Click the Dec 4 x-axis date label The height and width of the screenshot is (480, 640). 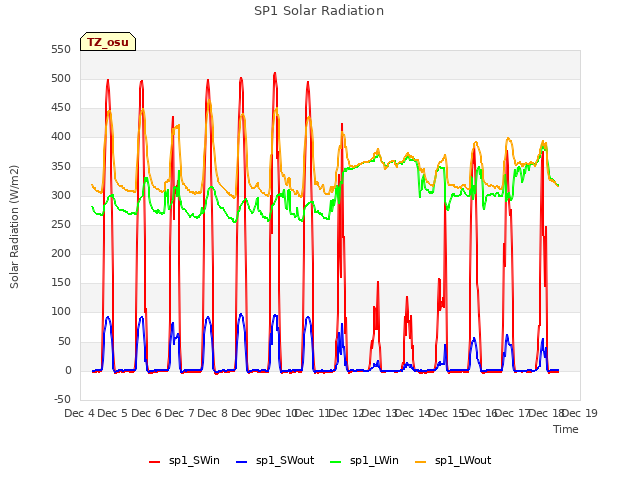tap(80, 413)
